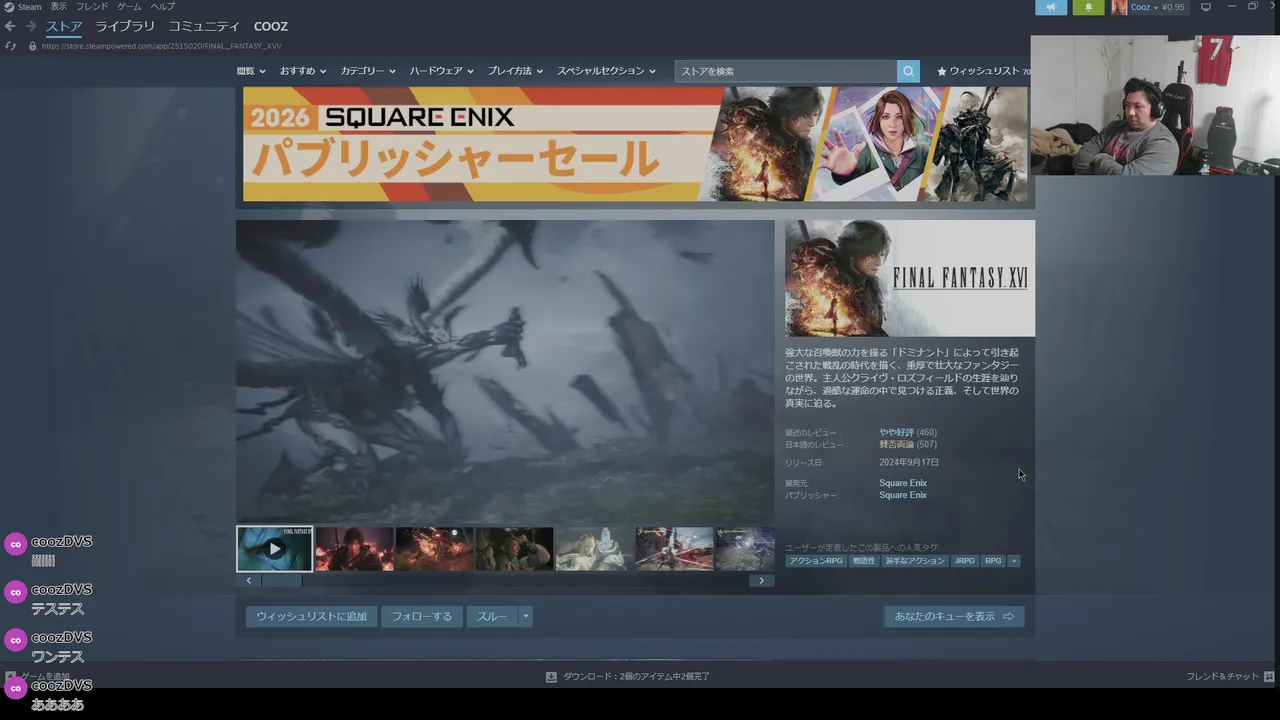Click the add game plus icon
The width and height of the screenshot is (1280, 720).
10,677
